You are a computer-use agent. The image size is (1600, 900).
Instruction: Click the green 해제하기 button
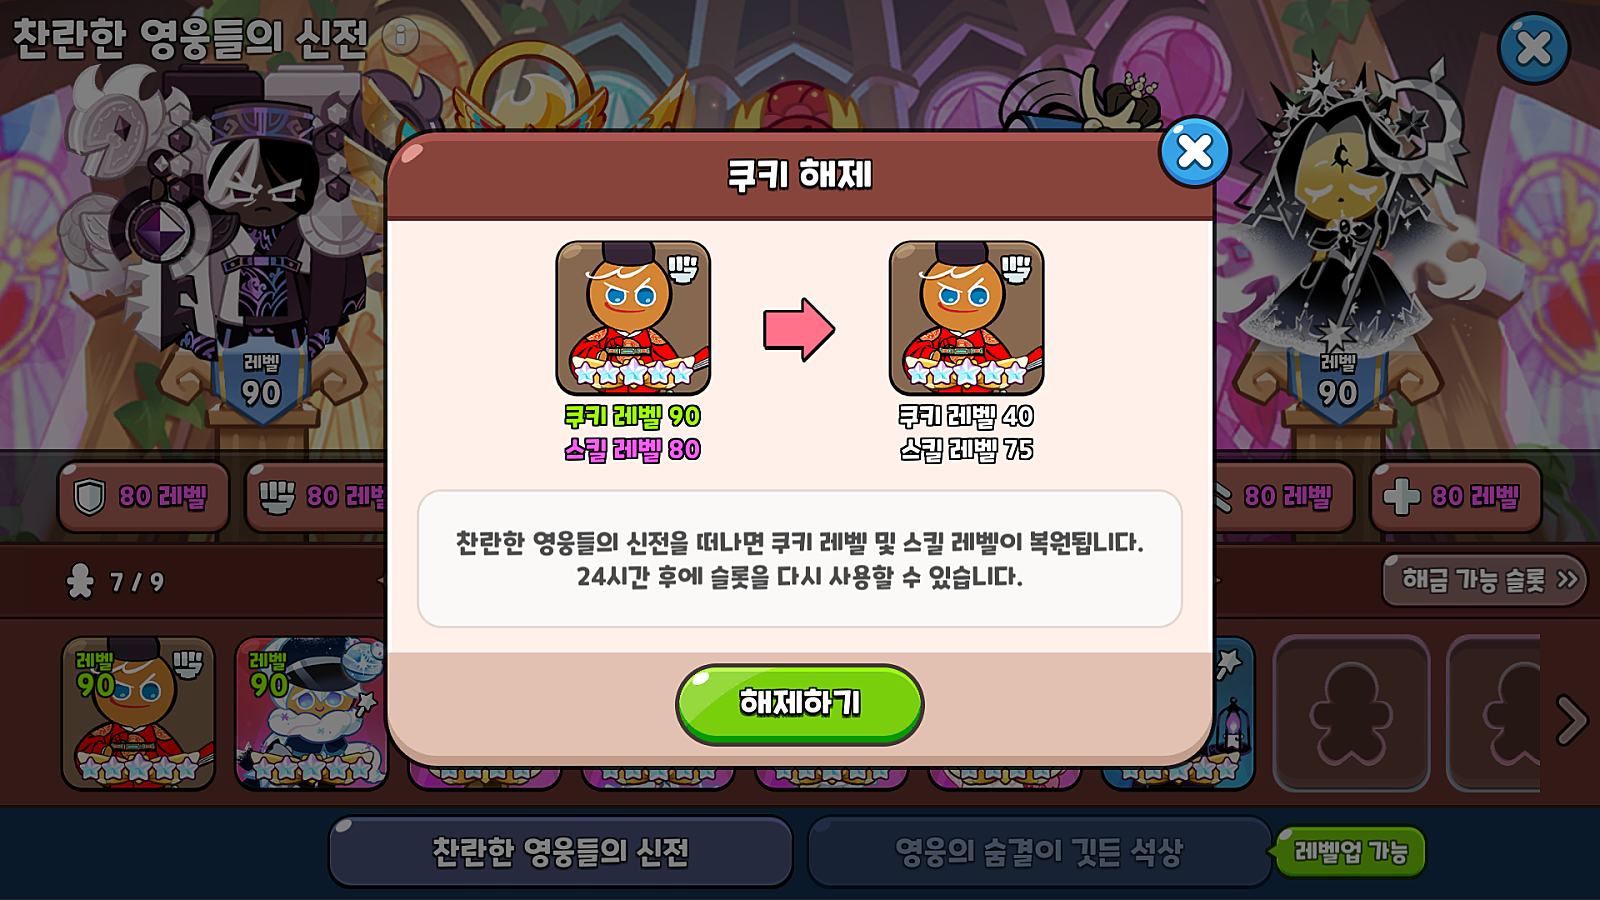click(x=799, y=704)
